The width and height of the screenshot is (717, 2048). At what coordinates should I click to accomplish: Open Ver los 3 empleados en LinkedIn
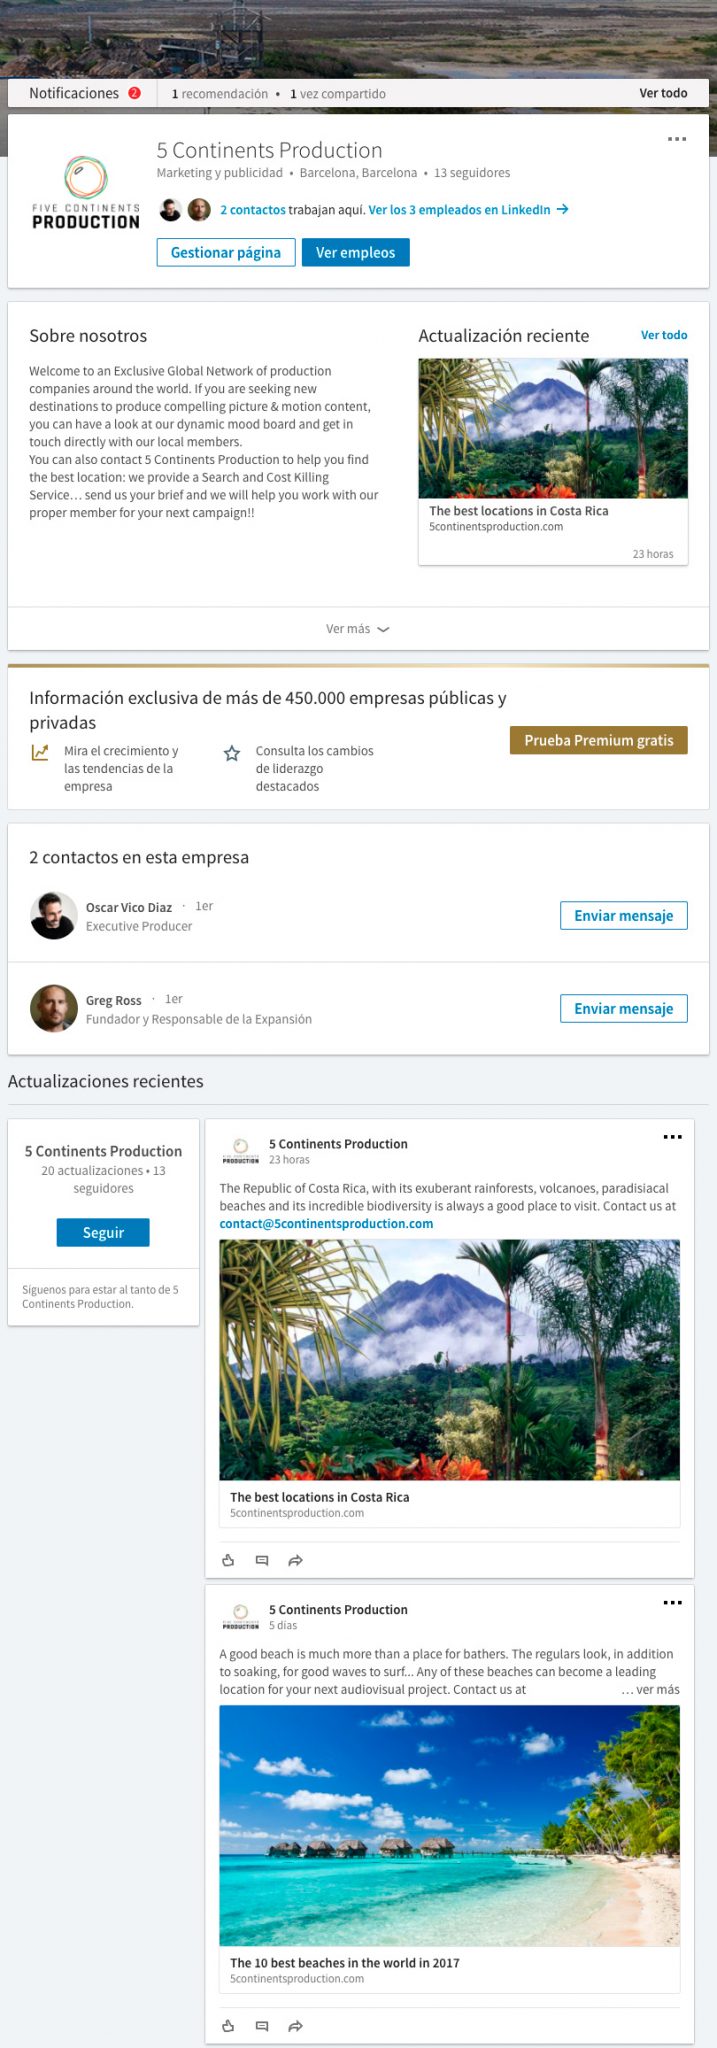point(467,210)
